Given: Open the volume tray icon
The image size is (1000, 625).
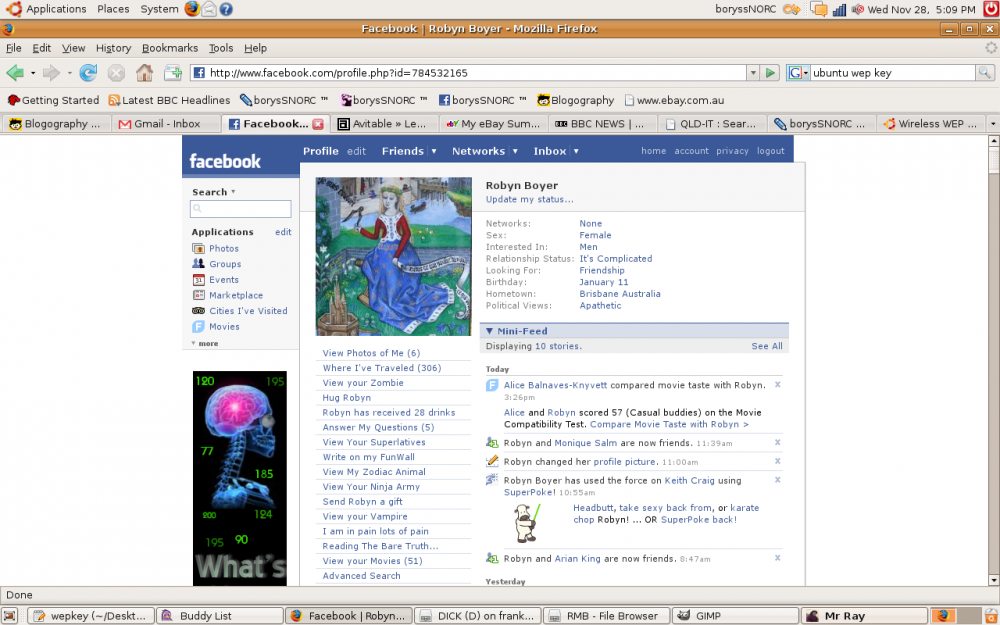Looking at the screenshot, I should (858, 10).
